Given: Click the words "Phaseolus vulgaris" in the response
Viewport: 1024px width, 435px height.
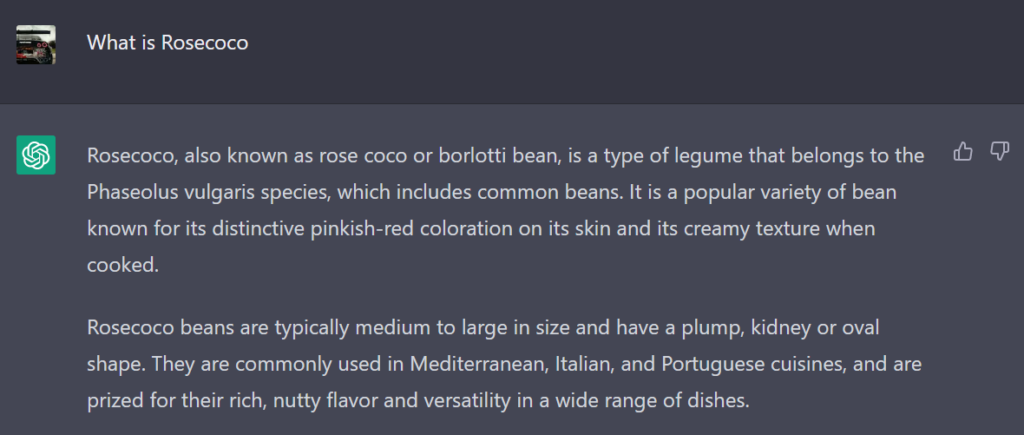Looking at the screenshot, I should click(167, 193).
